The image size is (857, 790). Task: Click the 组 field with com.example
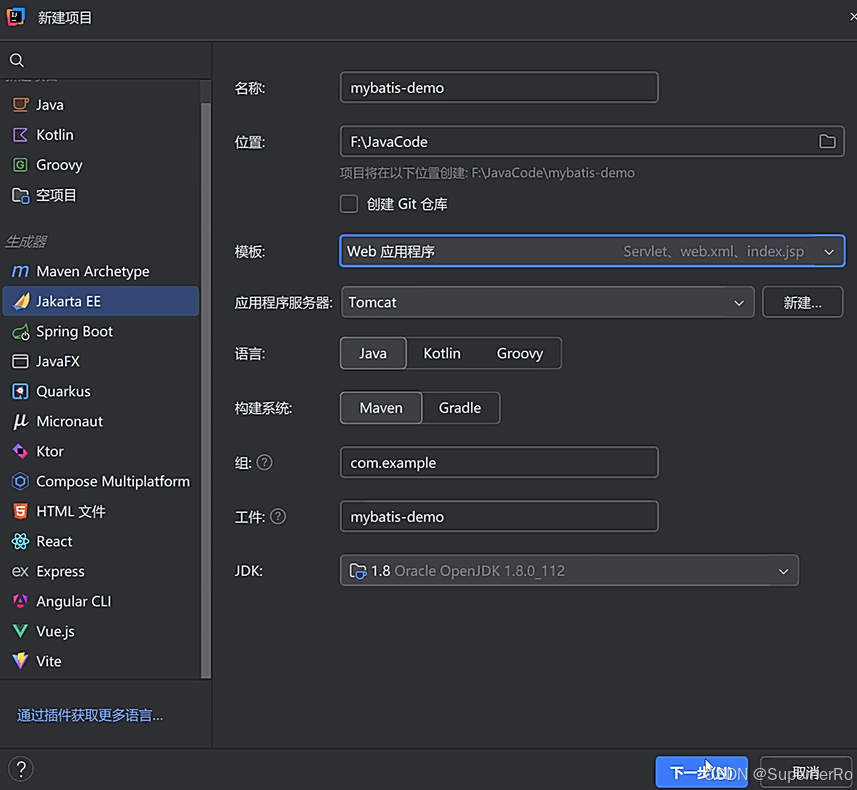click(x=499, y=463)
